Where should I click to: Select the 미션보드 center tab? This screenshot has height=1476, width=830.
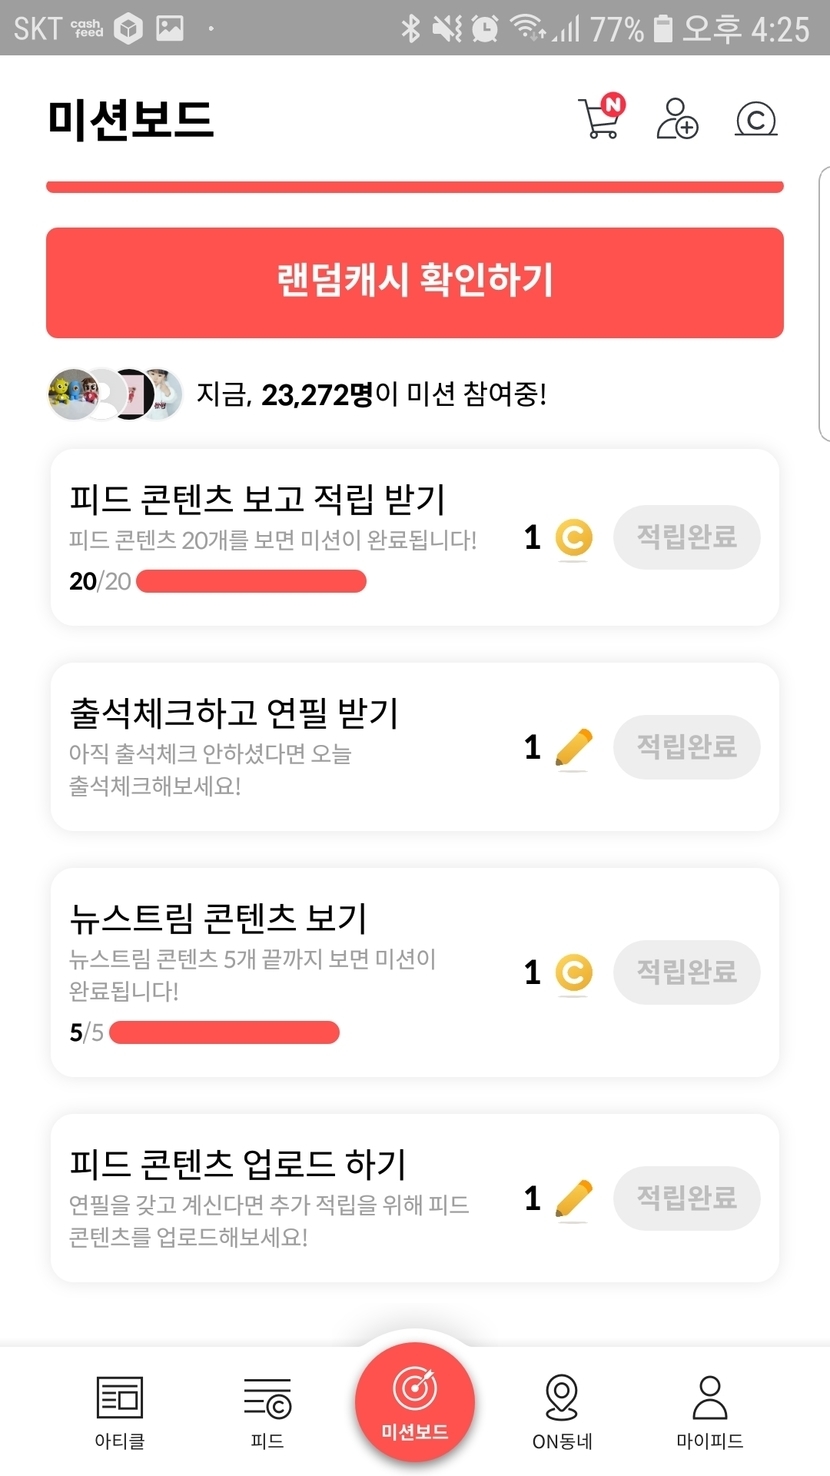(414, 1401)
